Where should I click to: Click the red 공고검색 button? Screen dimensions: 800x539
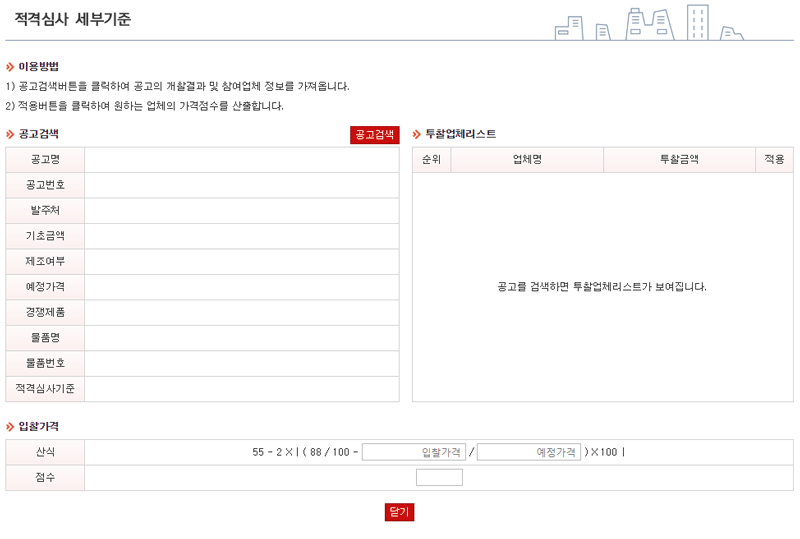374,135
